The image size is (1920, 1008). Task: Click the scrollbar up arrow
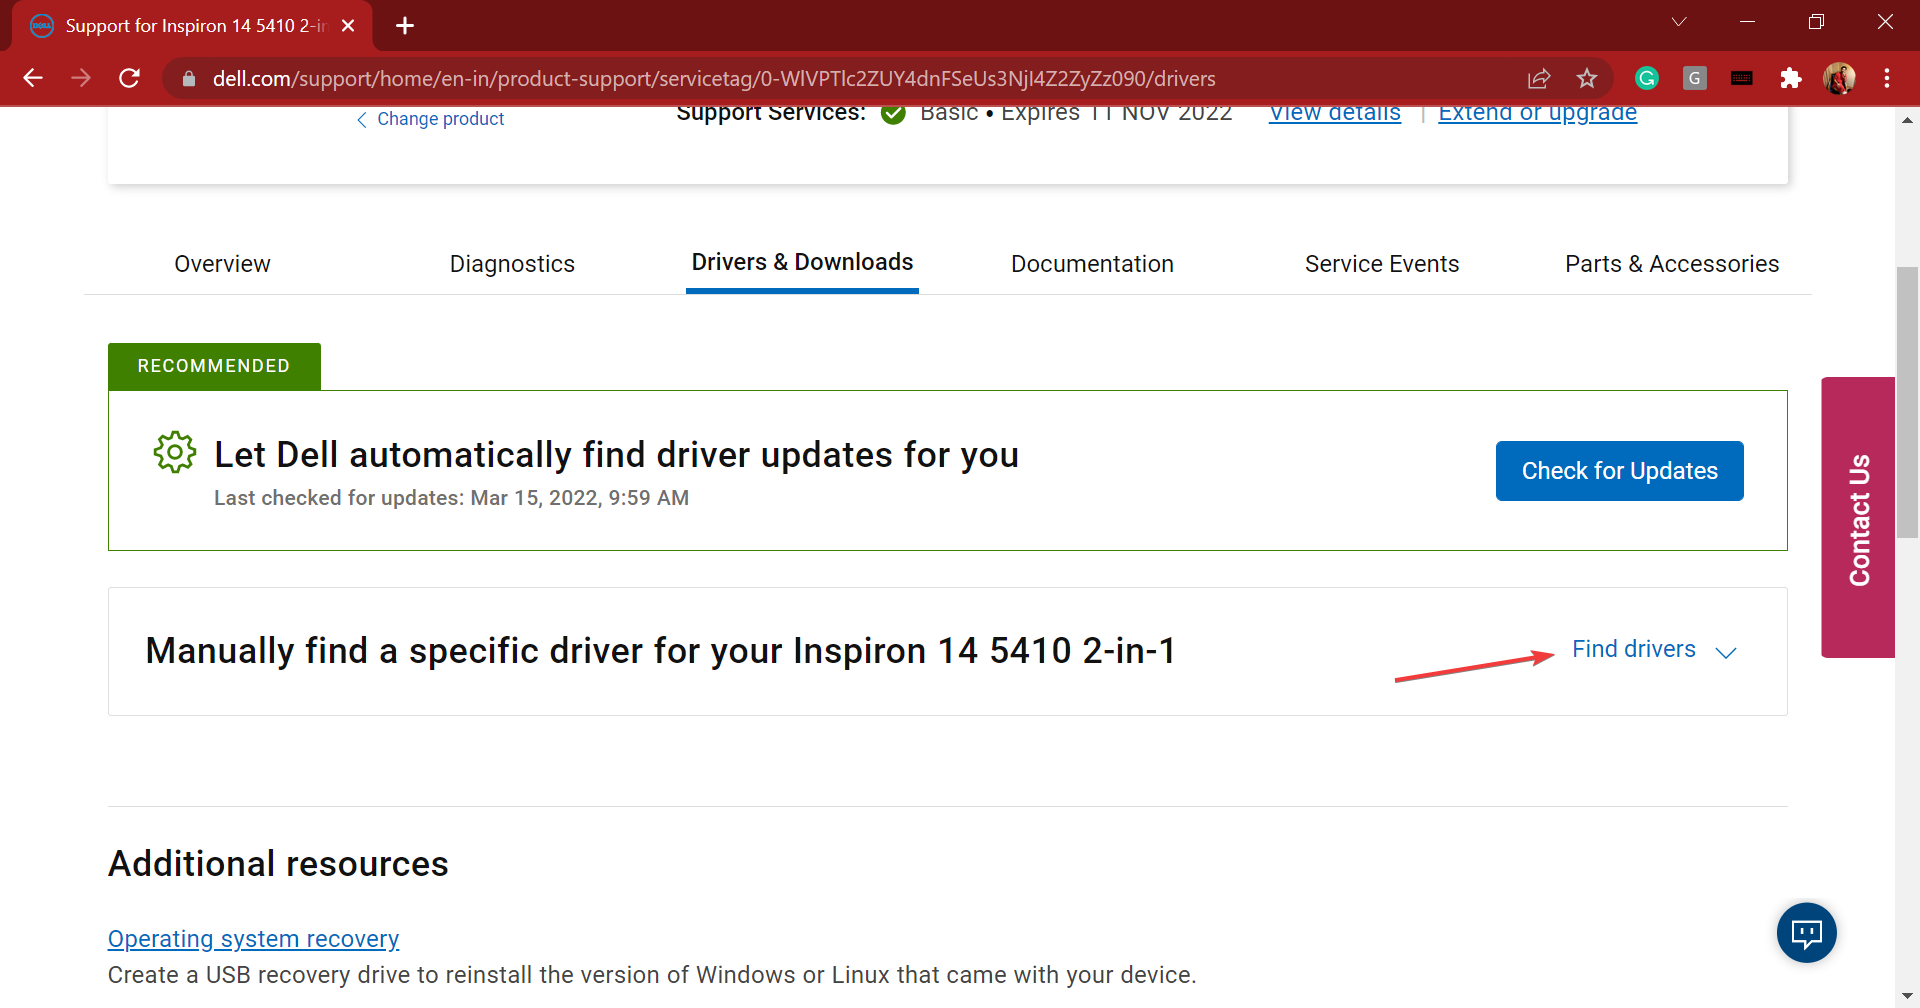(x=1907, y=120)
